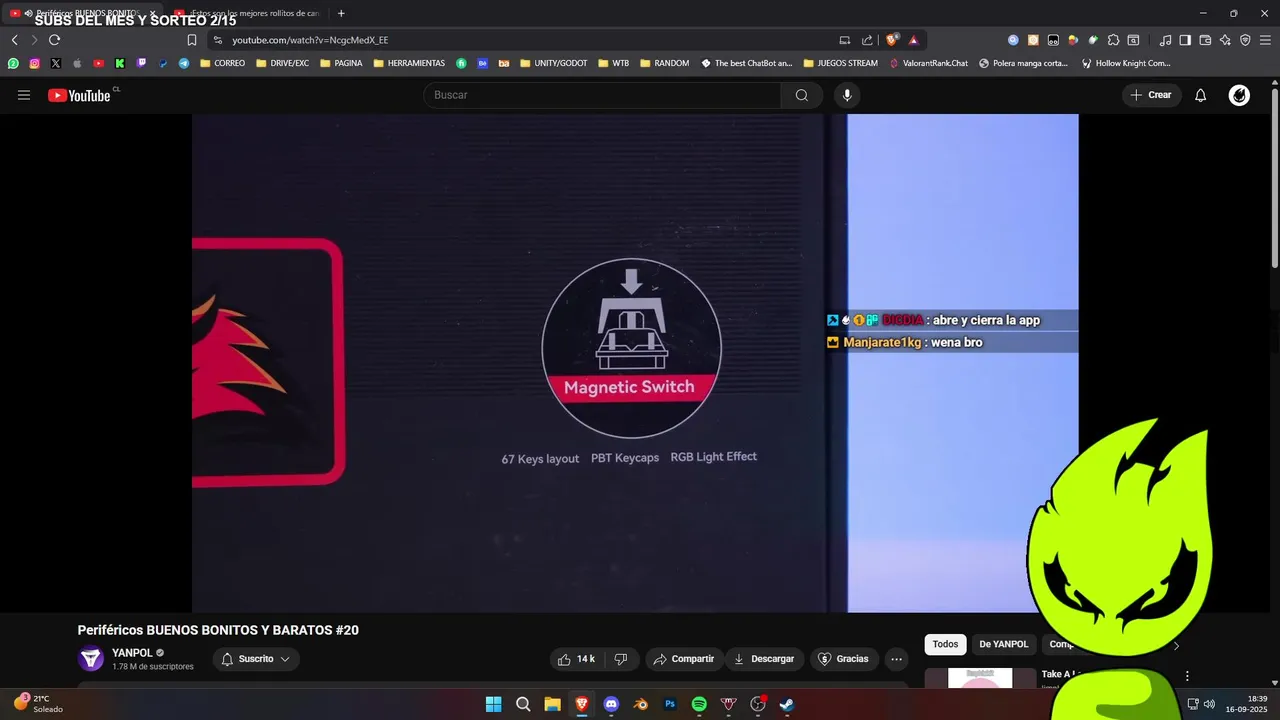Bookmark this page with the bookmark icon
The image size is (1280, 720).
192,40
